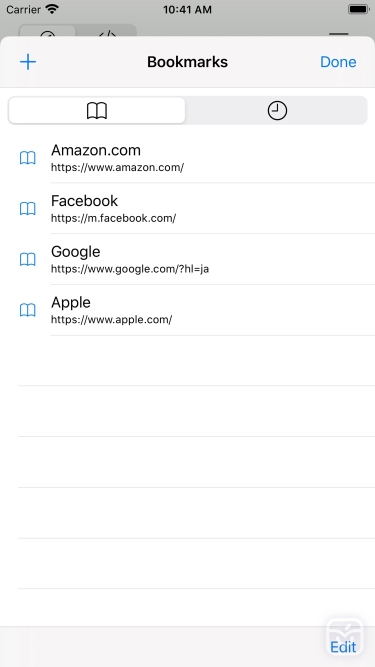
Task: Switch to the bookmarks book tab
Action: point(97,111)
